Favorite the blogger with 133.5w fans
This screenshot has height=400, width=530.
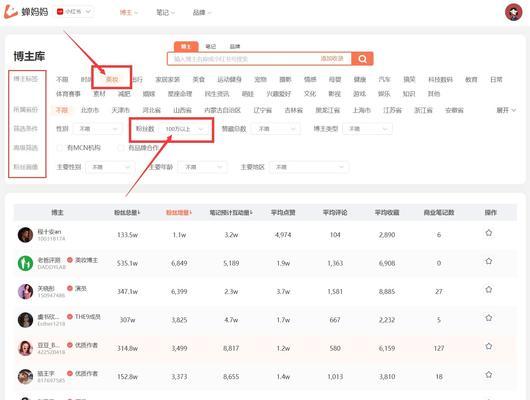[x=488, y=233]
